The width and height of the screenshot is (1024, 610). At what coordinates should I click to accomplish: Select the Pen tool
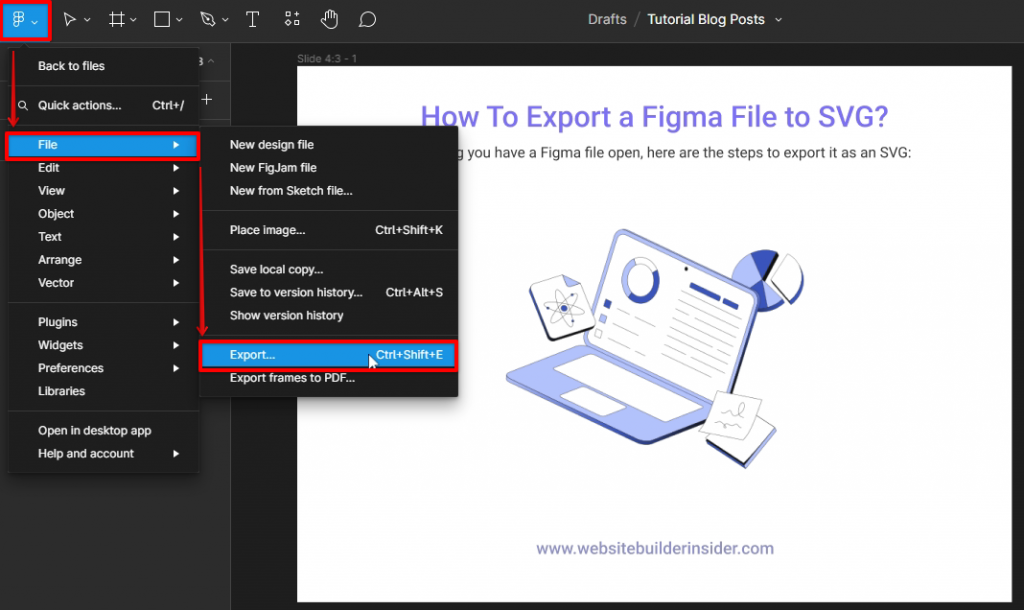click(208, 20)
